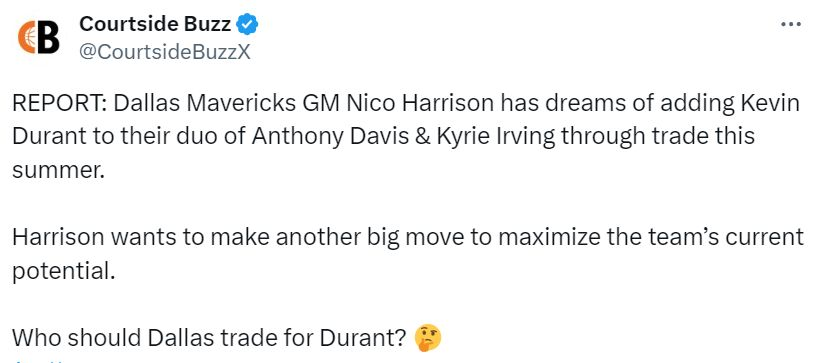Click the 'Who should Dallas trade' question
Viewport: 824px width, 363px height.
[210, 338]
